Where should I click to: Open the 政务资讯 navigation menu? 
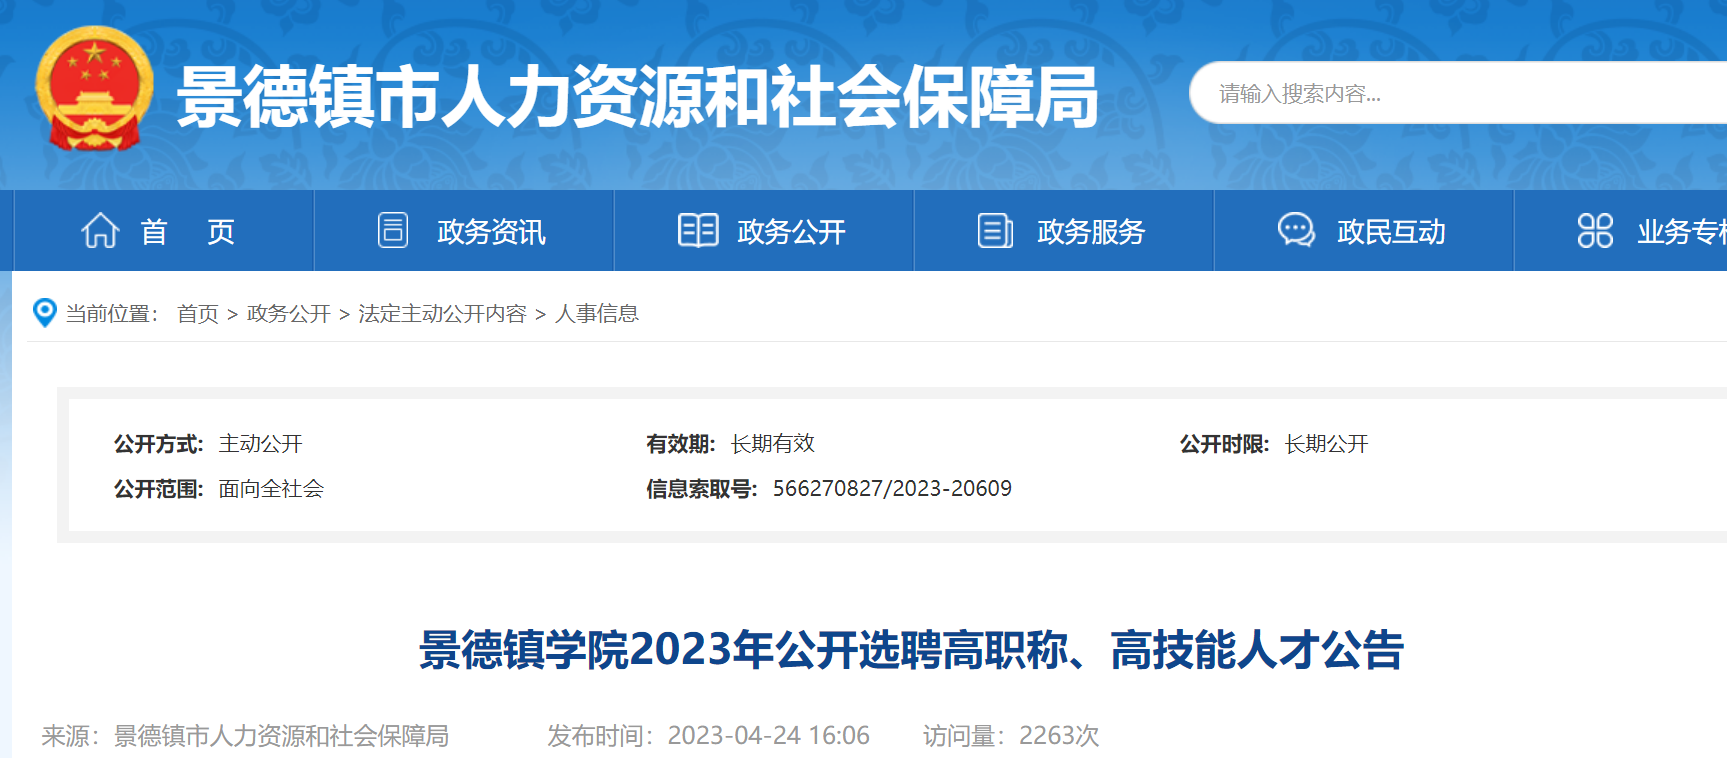464,231
